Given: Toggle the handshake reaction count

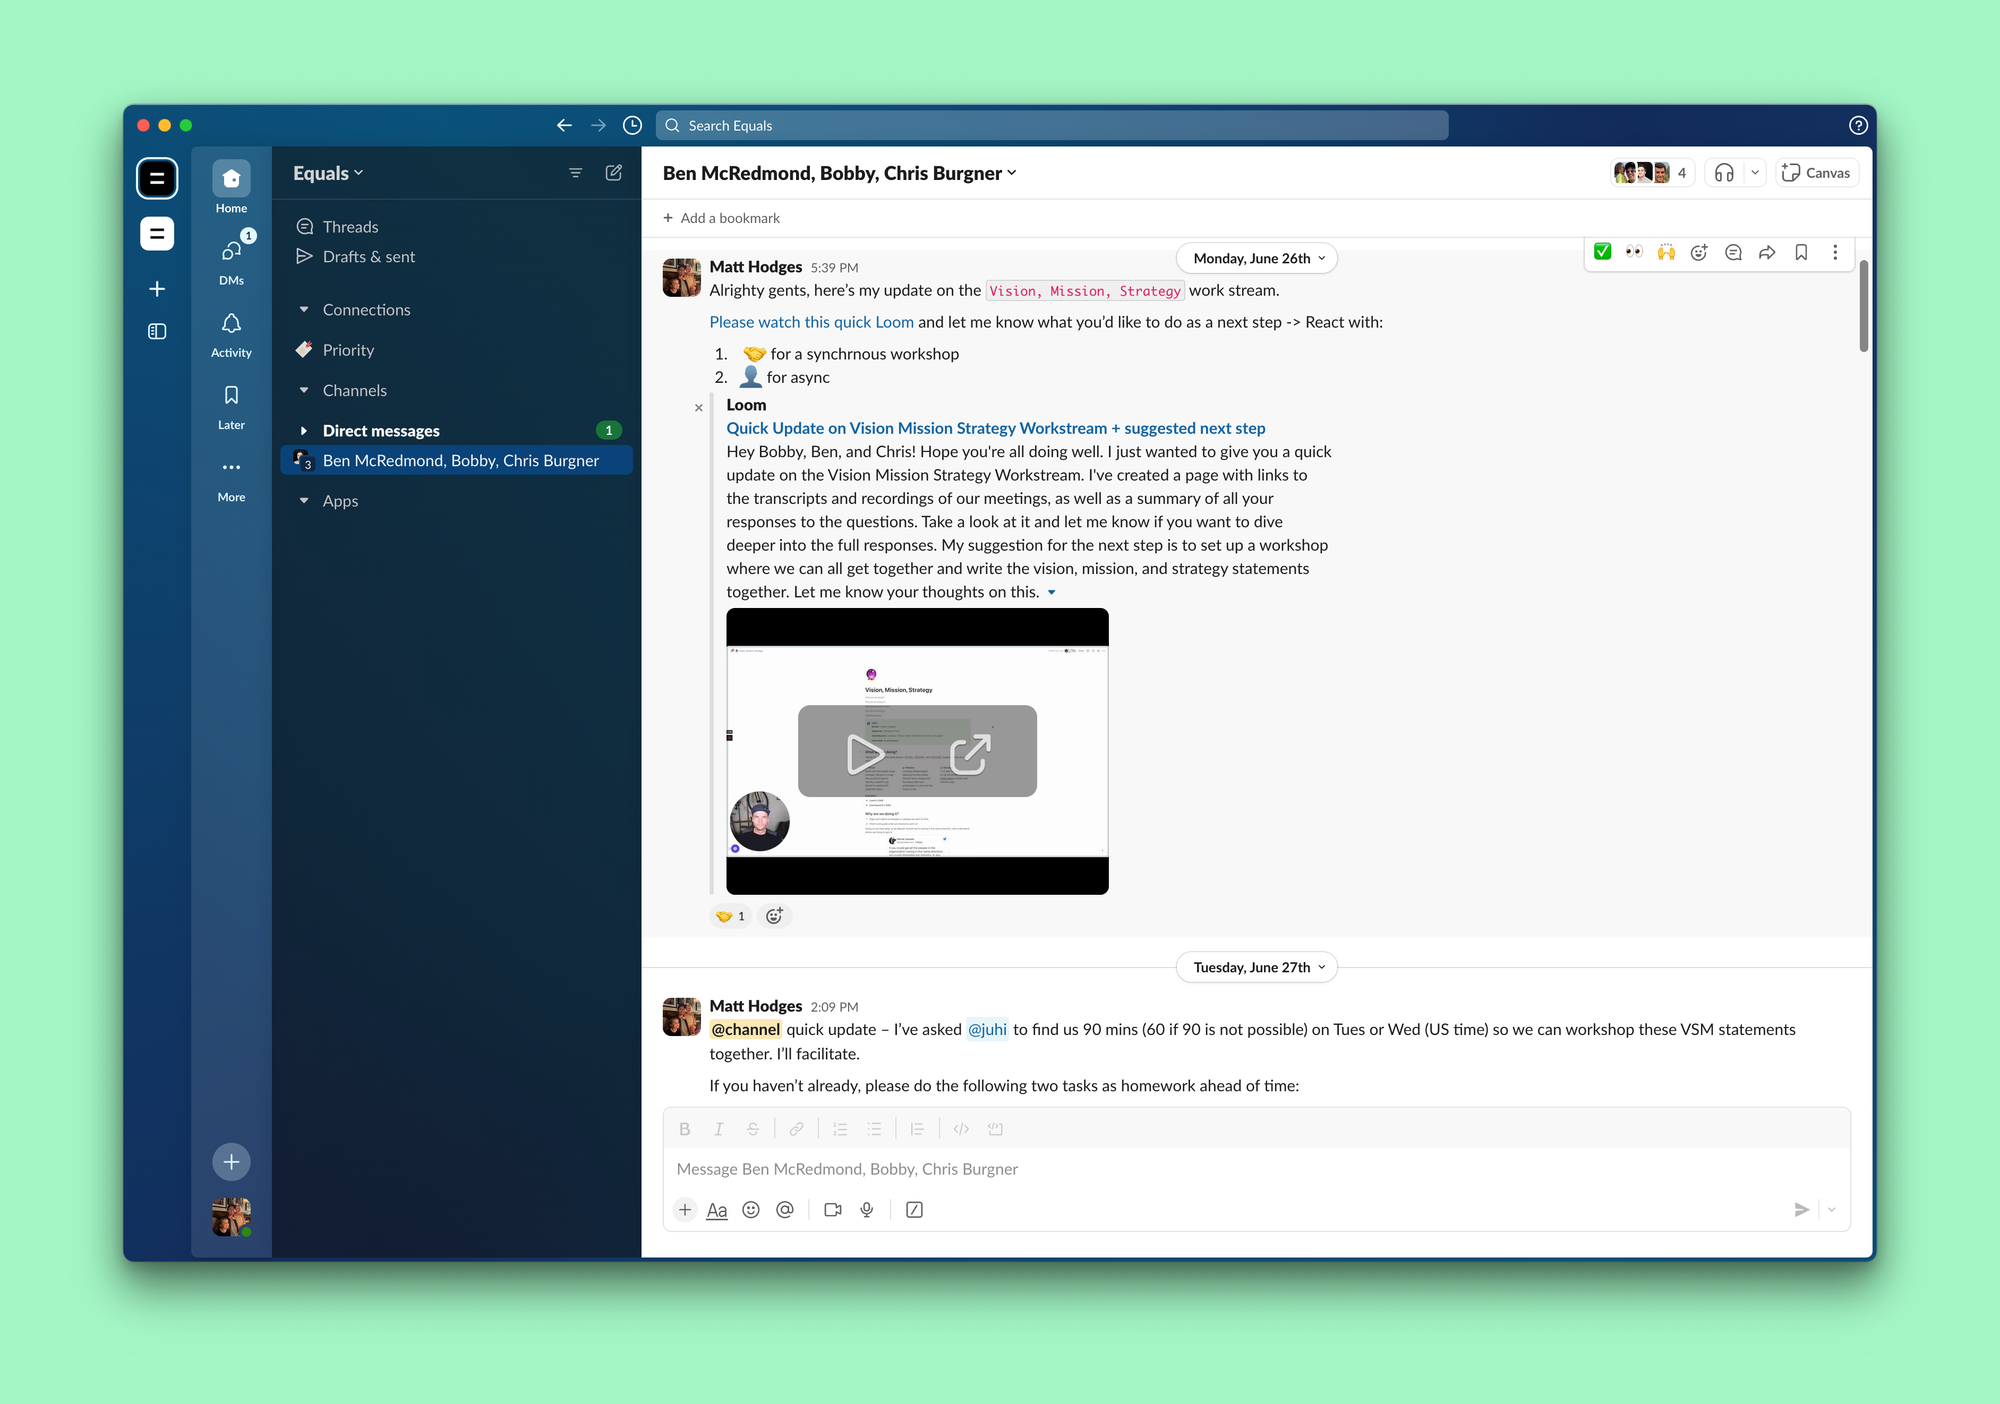Looking at the screenshot, I should 731,916.
